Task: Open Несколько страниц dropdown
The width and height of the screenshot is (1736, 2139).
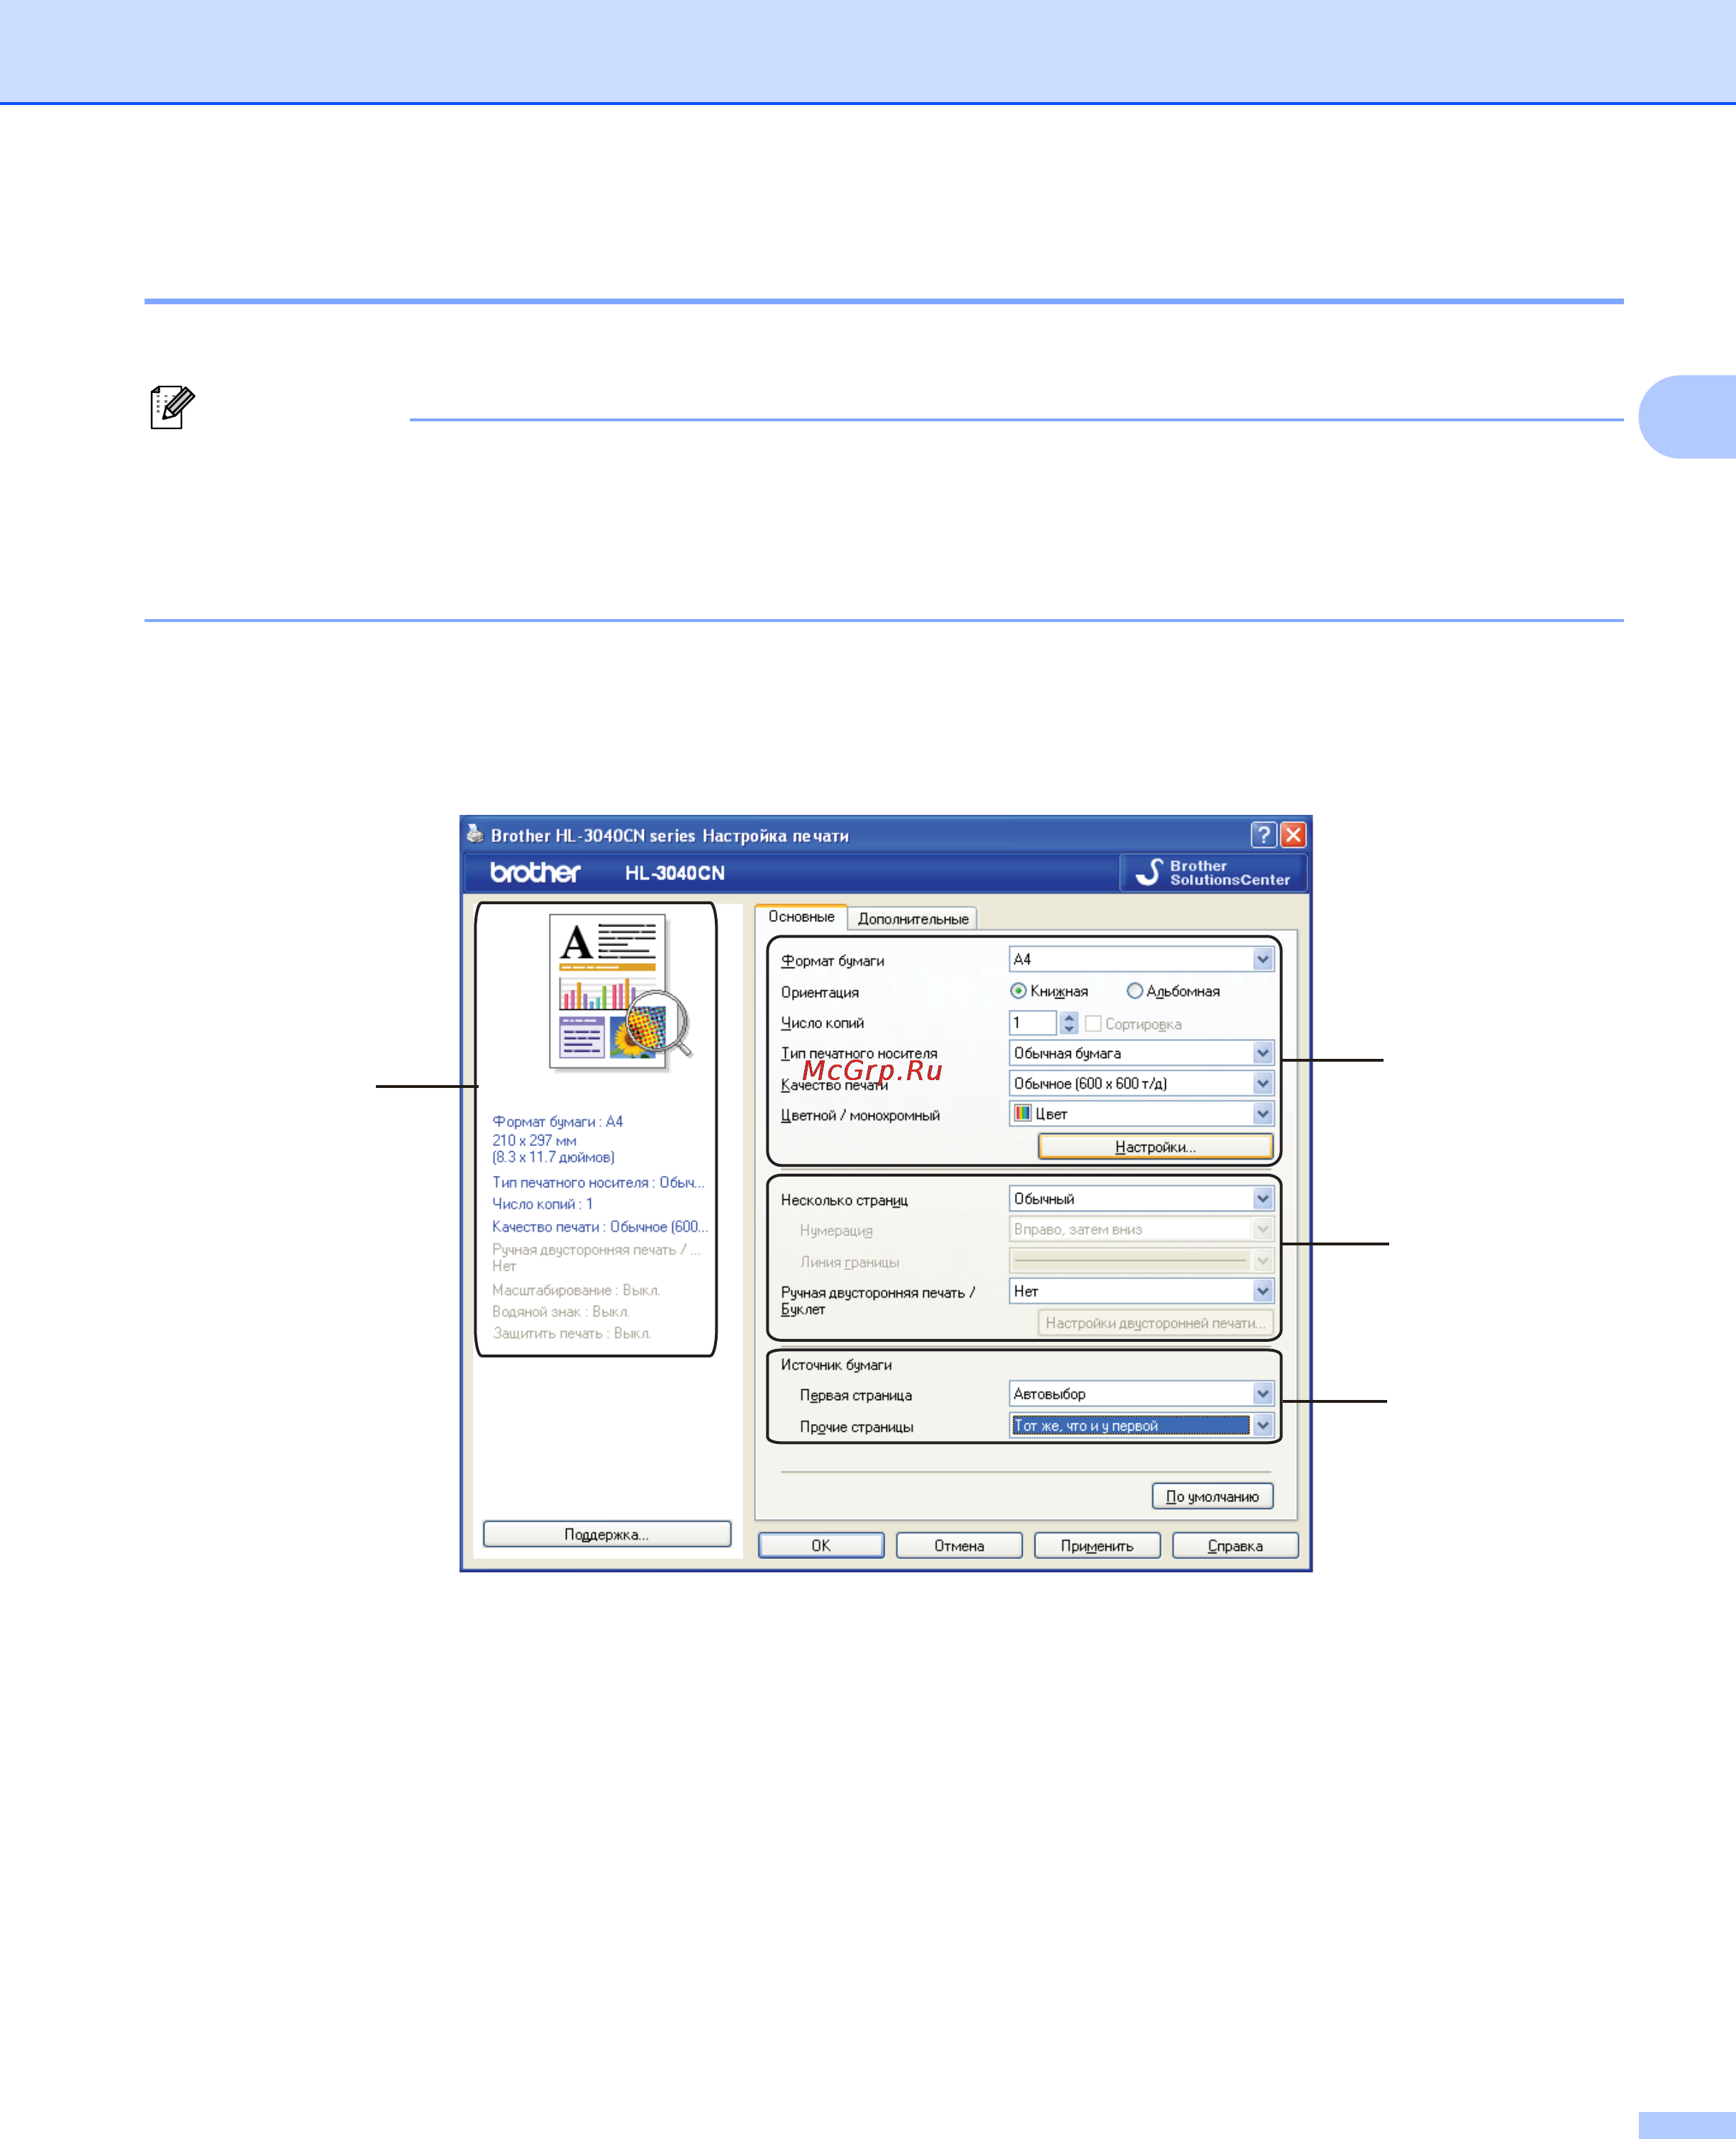Action: tap(1141, 1199)
